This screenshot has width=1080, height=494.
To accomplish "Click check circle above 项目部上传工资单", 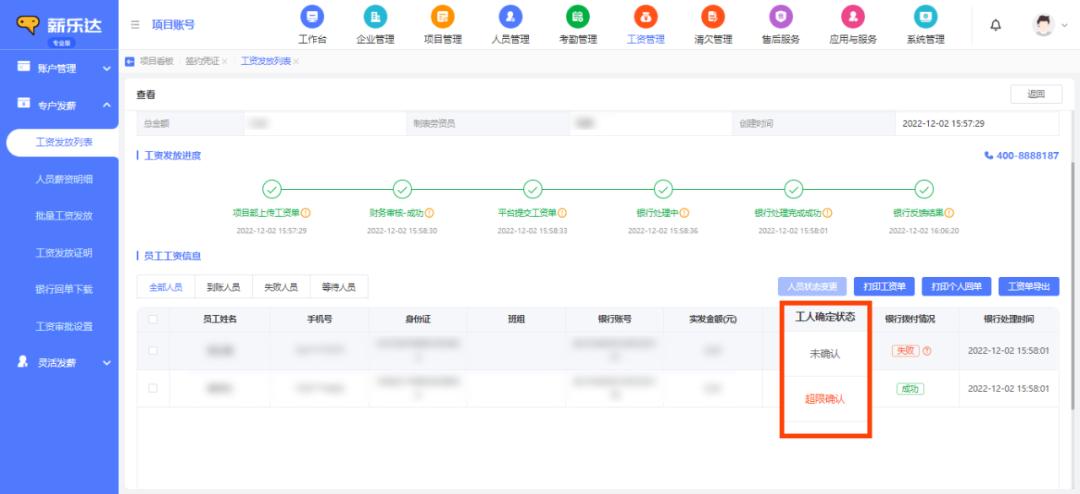I will point(271,189).
